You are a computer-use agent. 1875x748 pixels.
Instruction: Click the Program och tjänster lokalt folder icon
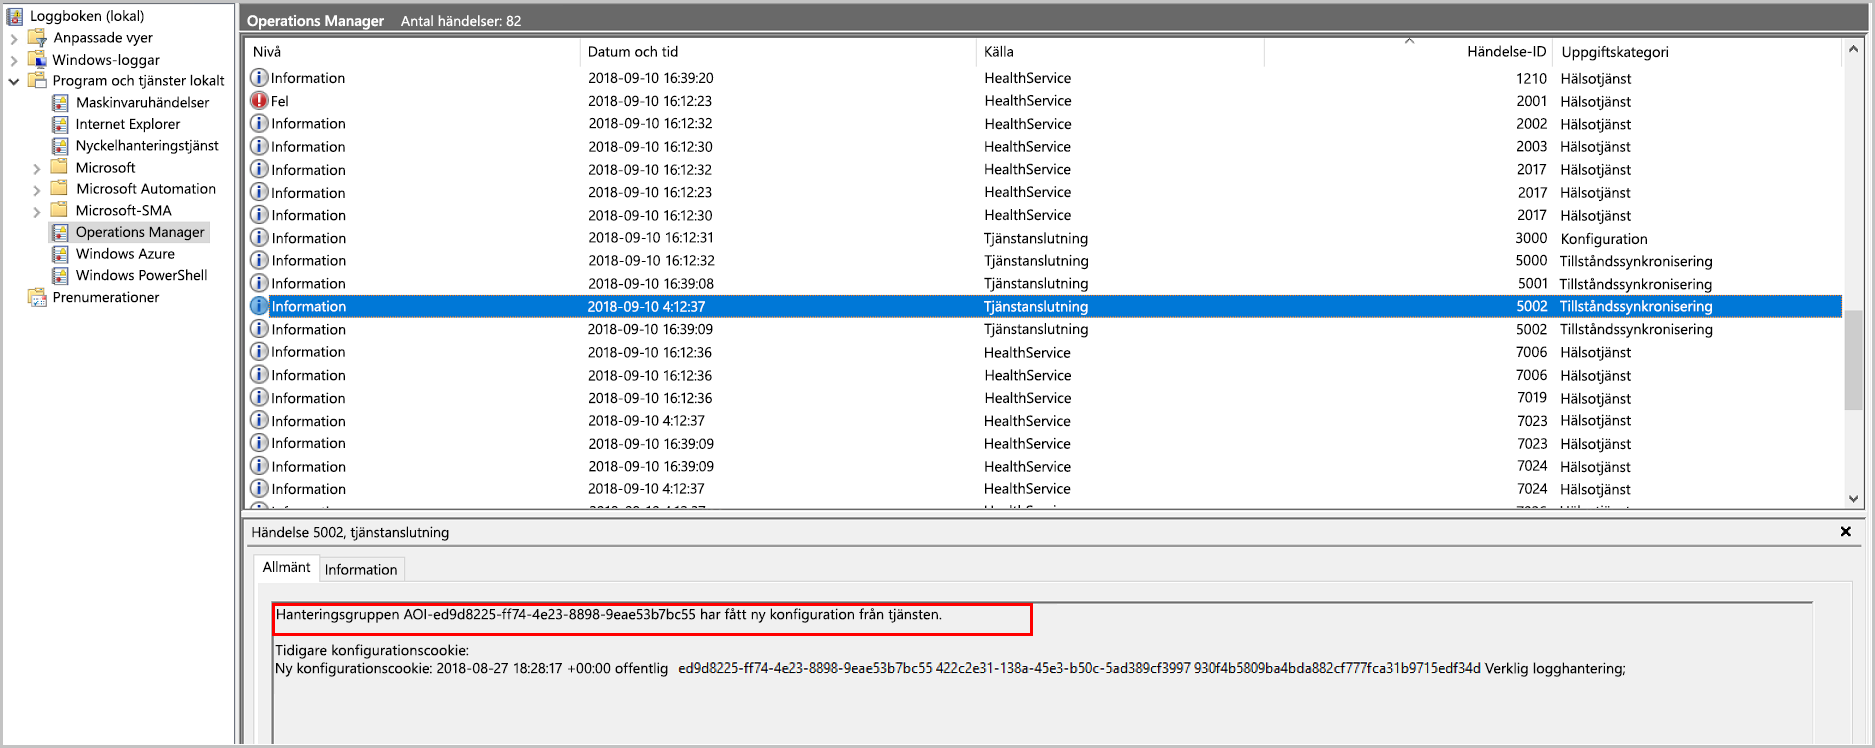tap(37, 81)
